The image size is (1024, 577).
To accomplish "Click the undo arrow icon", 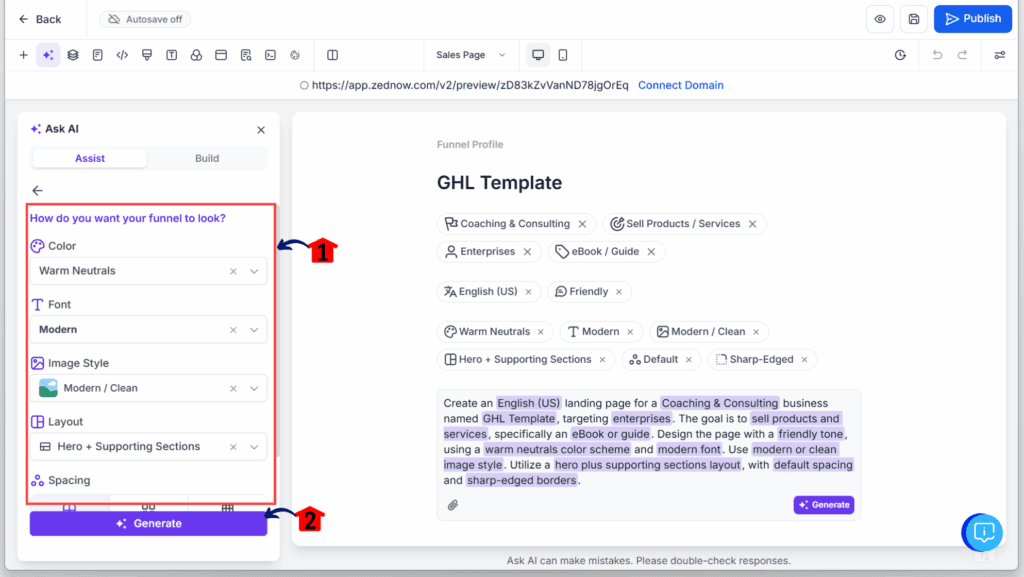I will tap(937, 55).
